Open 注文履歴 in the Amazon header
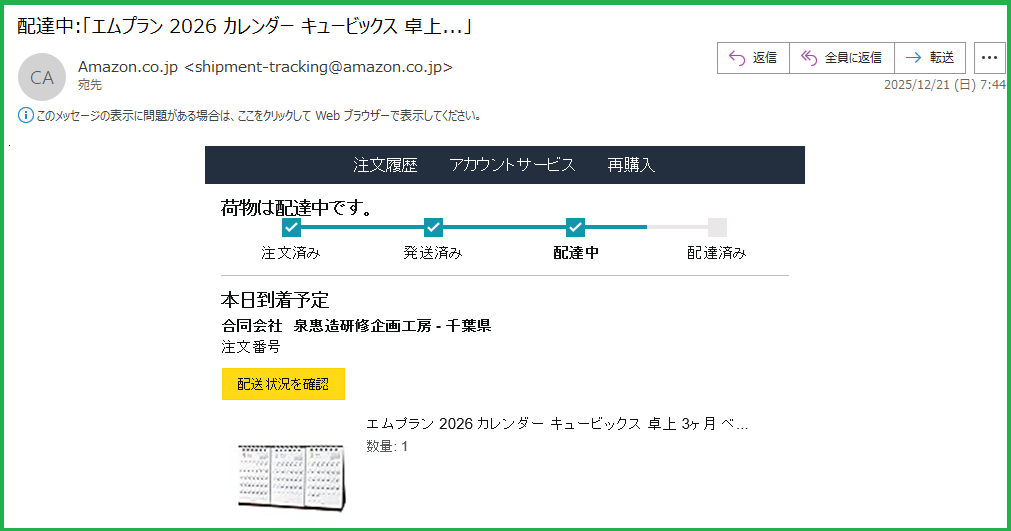 click(385, 165)
